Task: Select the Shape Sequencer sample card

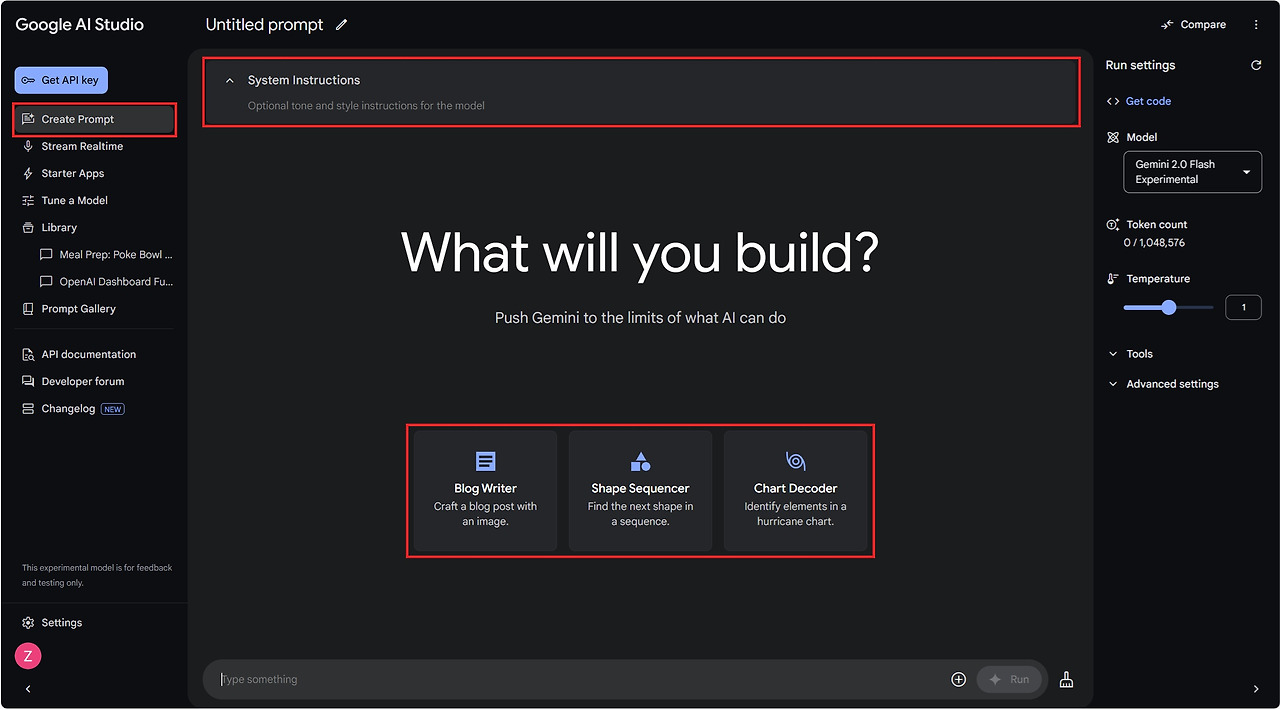Action: [641, 491]
